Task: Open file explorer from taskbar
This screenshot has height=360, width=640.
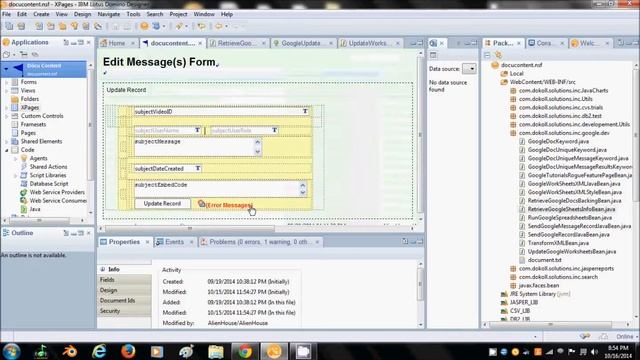Action: (x=216, y=351)
